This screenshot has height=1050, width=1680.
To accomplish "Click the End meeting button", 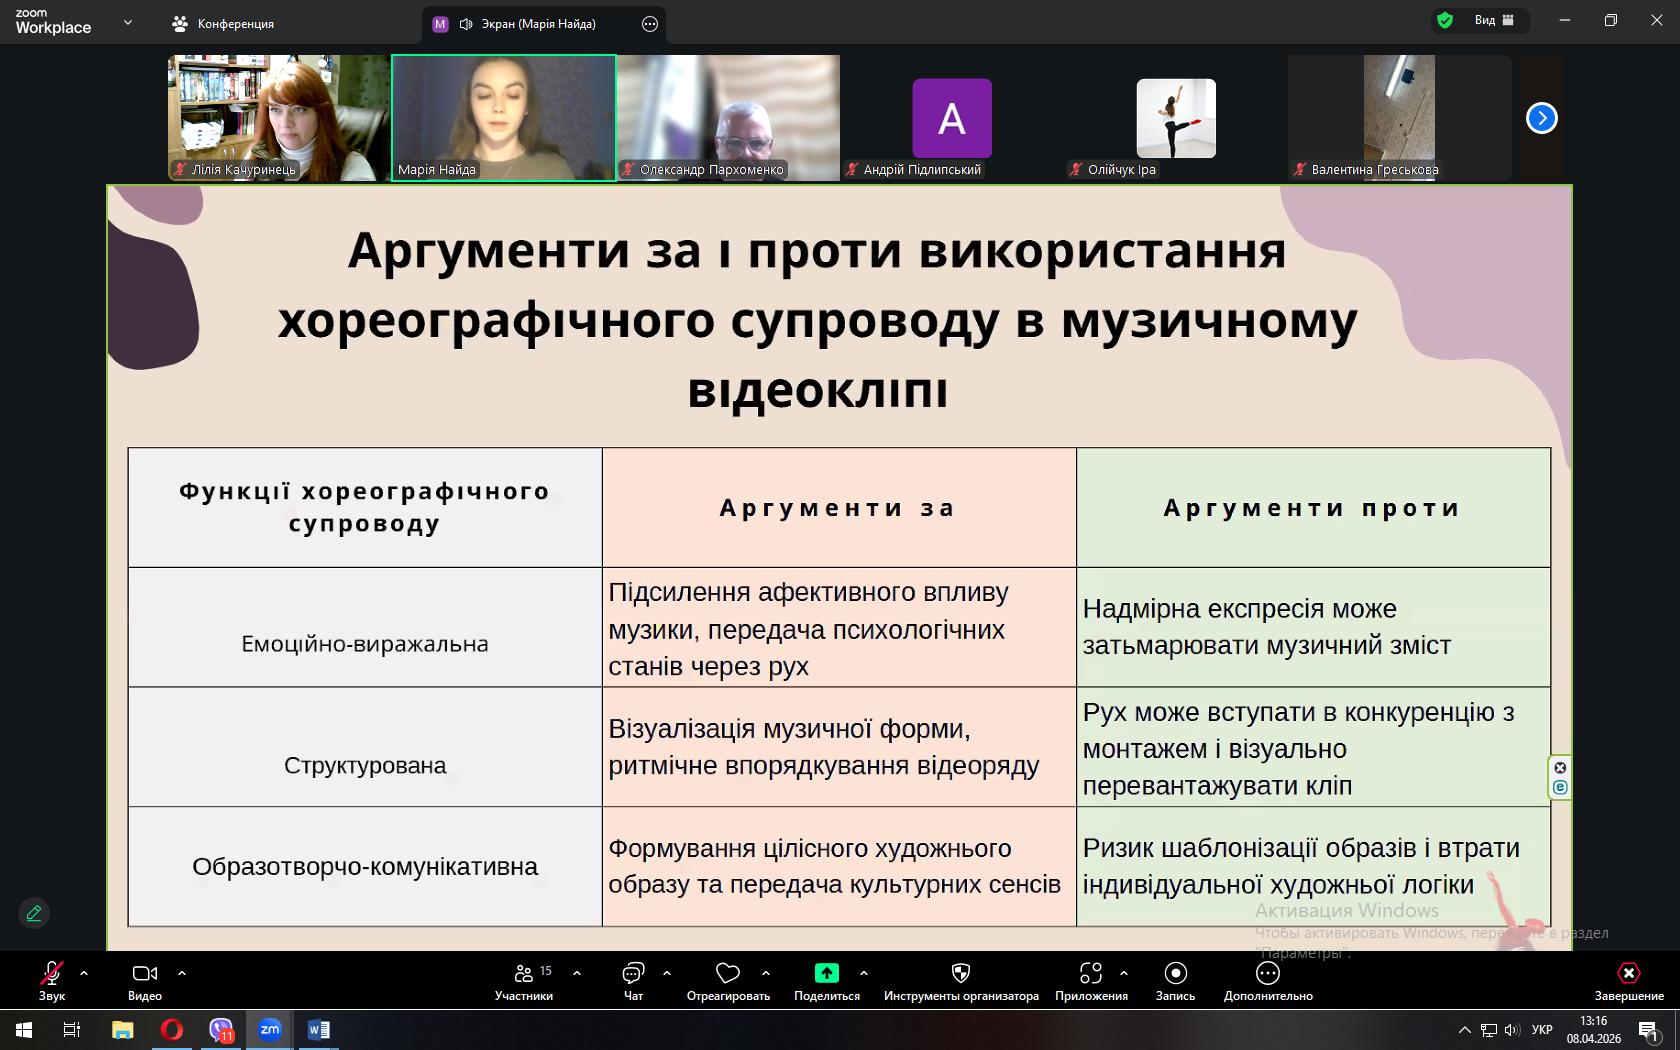I will point(1628,980).
